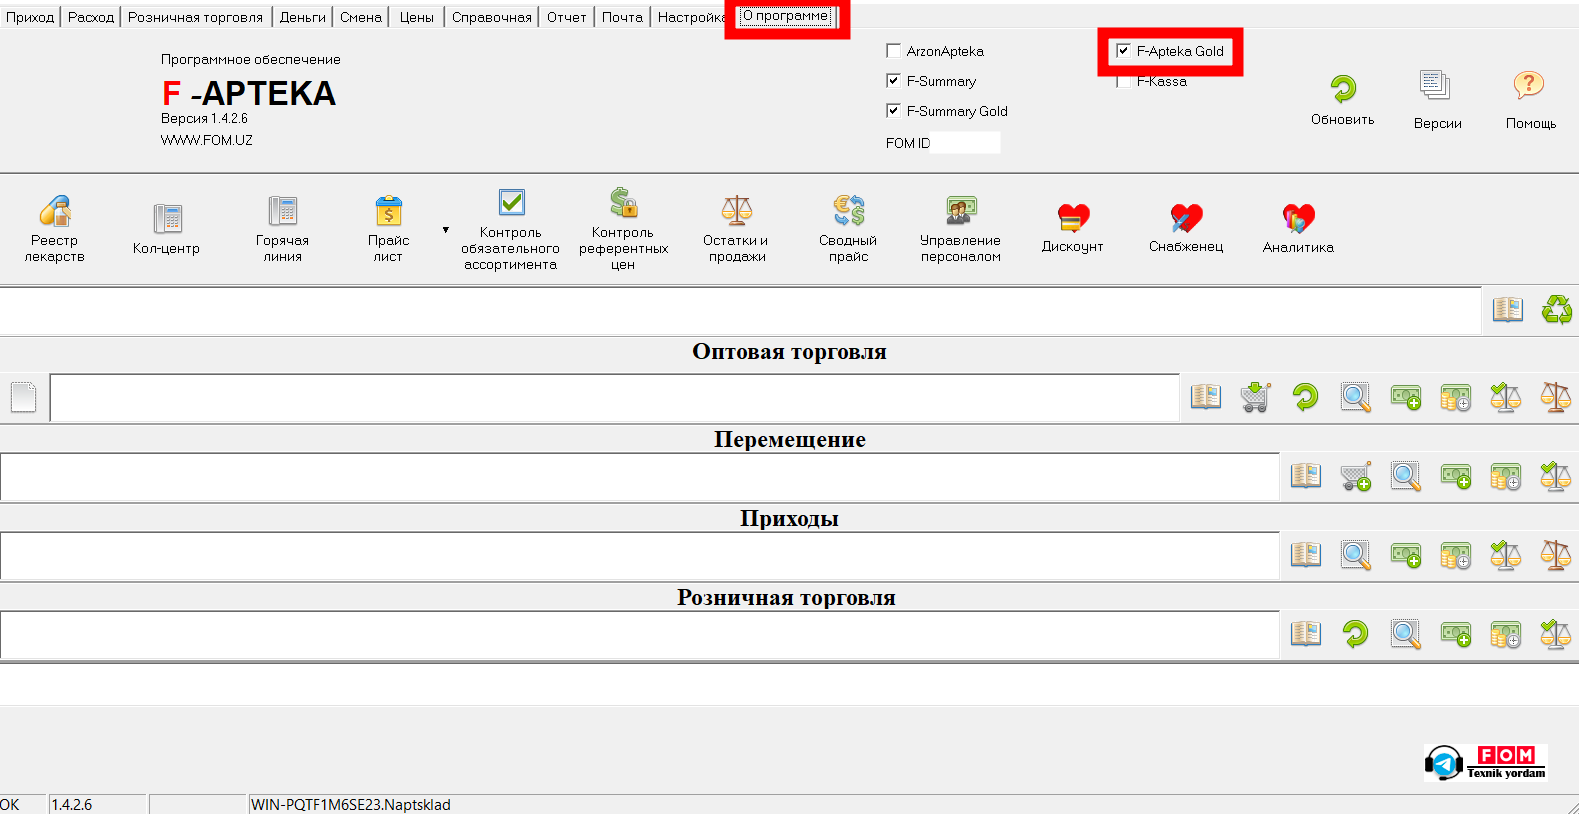
Task: Click the green refresh arrow in Розничная торговля row
Action: click(x=1356, y=634)
